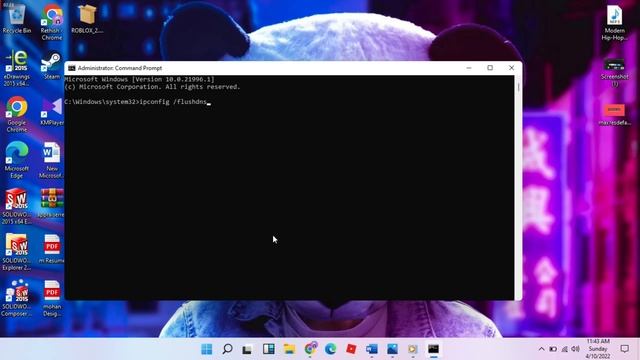Viewport: 640px width, 360px height.
Task: Switch to the media player taskbar app
Action: pyautogui.click(x=413, y=349)
